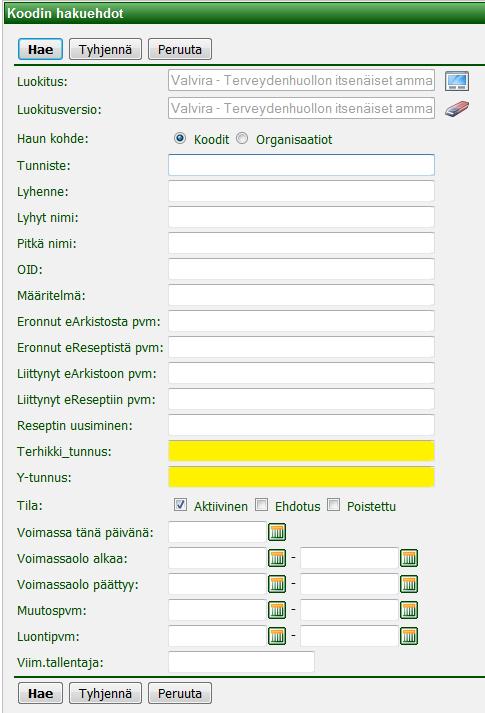The width and height of the screenshot is (485, 713).
Task: Focus the Voimassa tänä päivänä date field
Action: [x=217, y=532]
